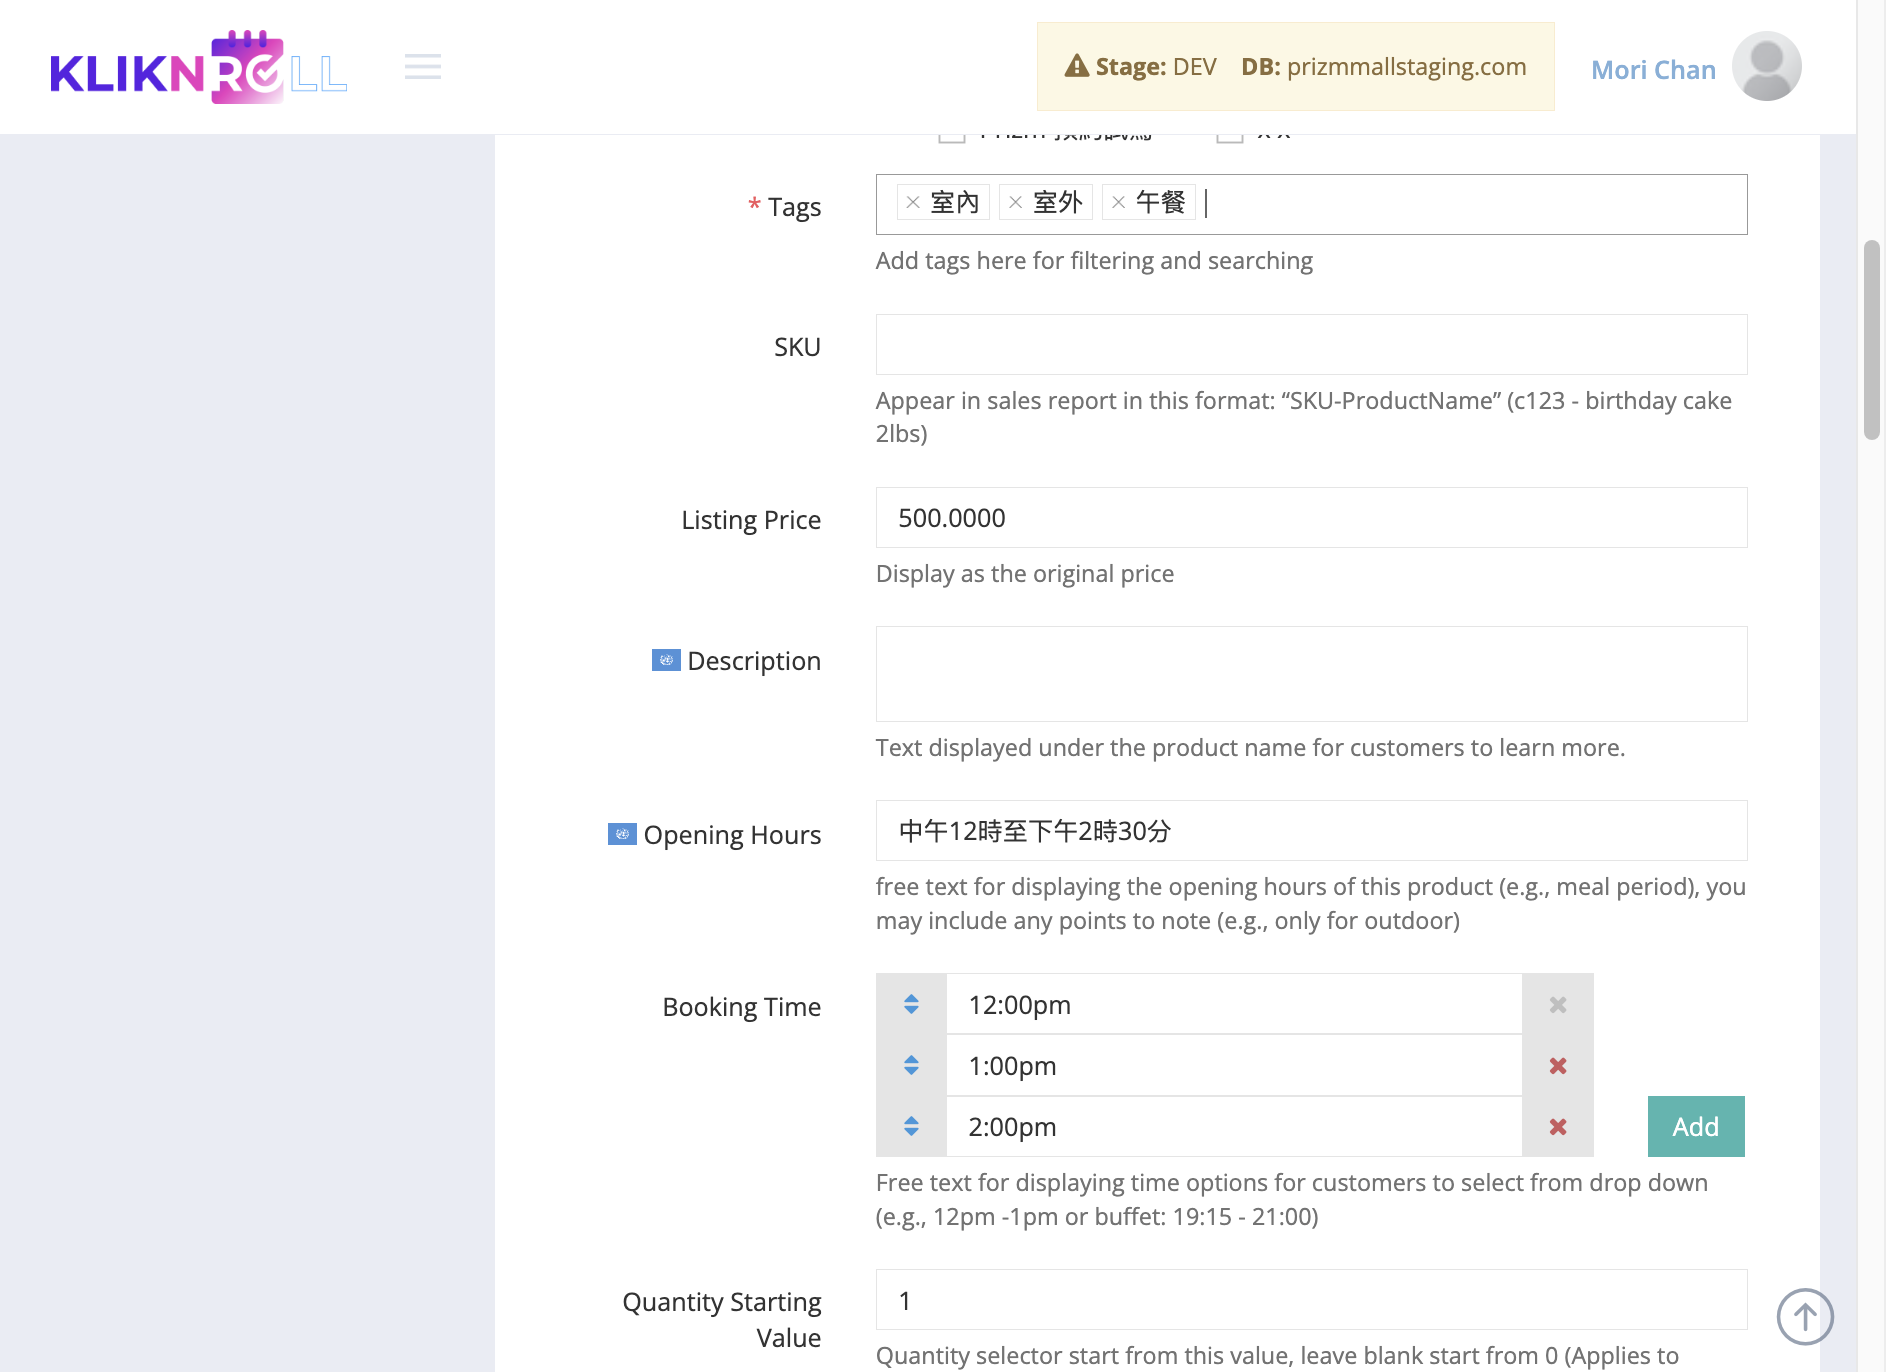Click reorder handle for 2:00pm booking time
The height and width of the screenshot is (1372, 1886).
tap(911, 1126)
